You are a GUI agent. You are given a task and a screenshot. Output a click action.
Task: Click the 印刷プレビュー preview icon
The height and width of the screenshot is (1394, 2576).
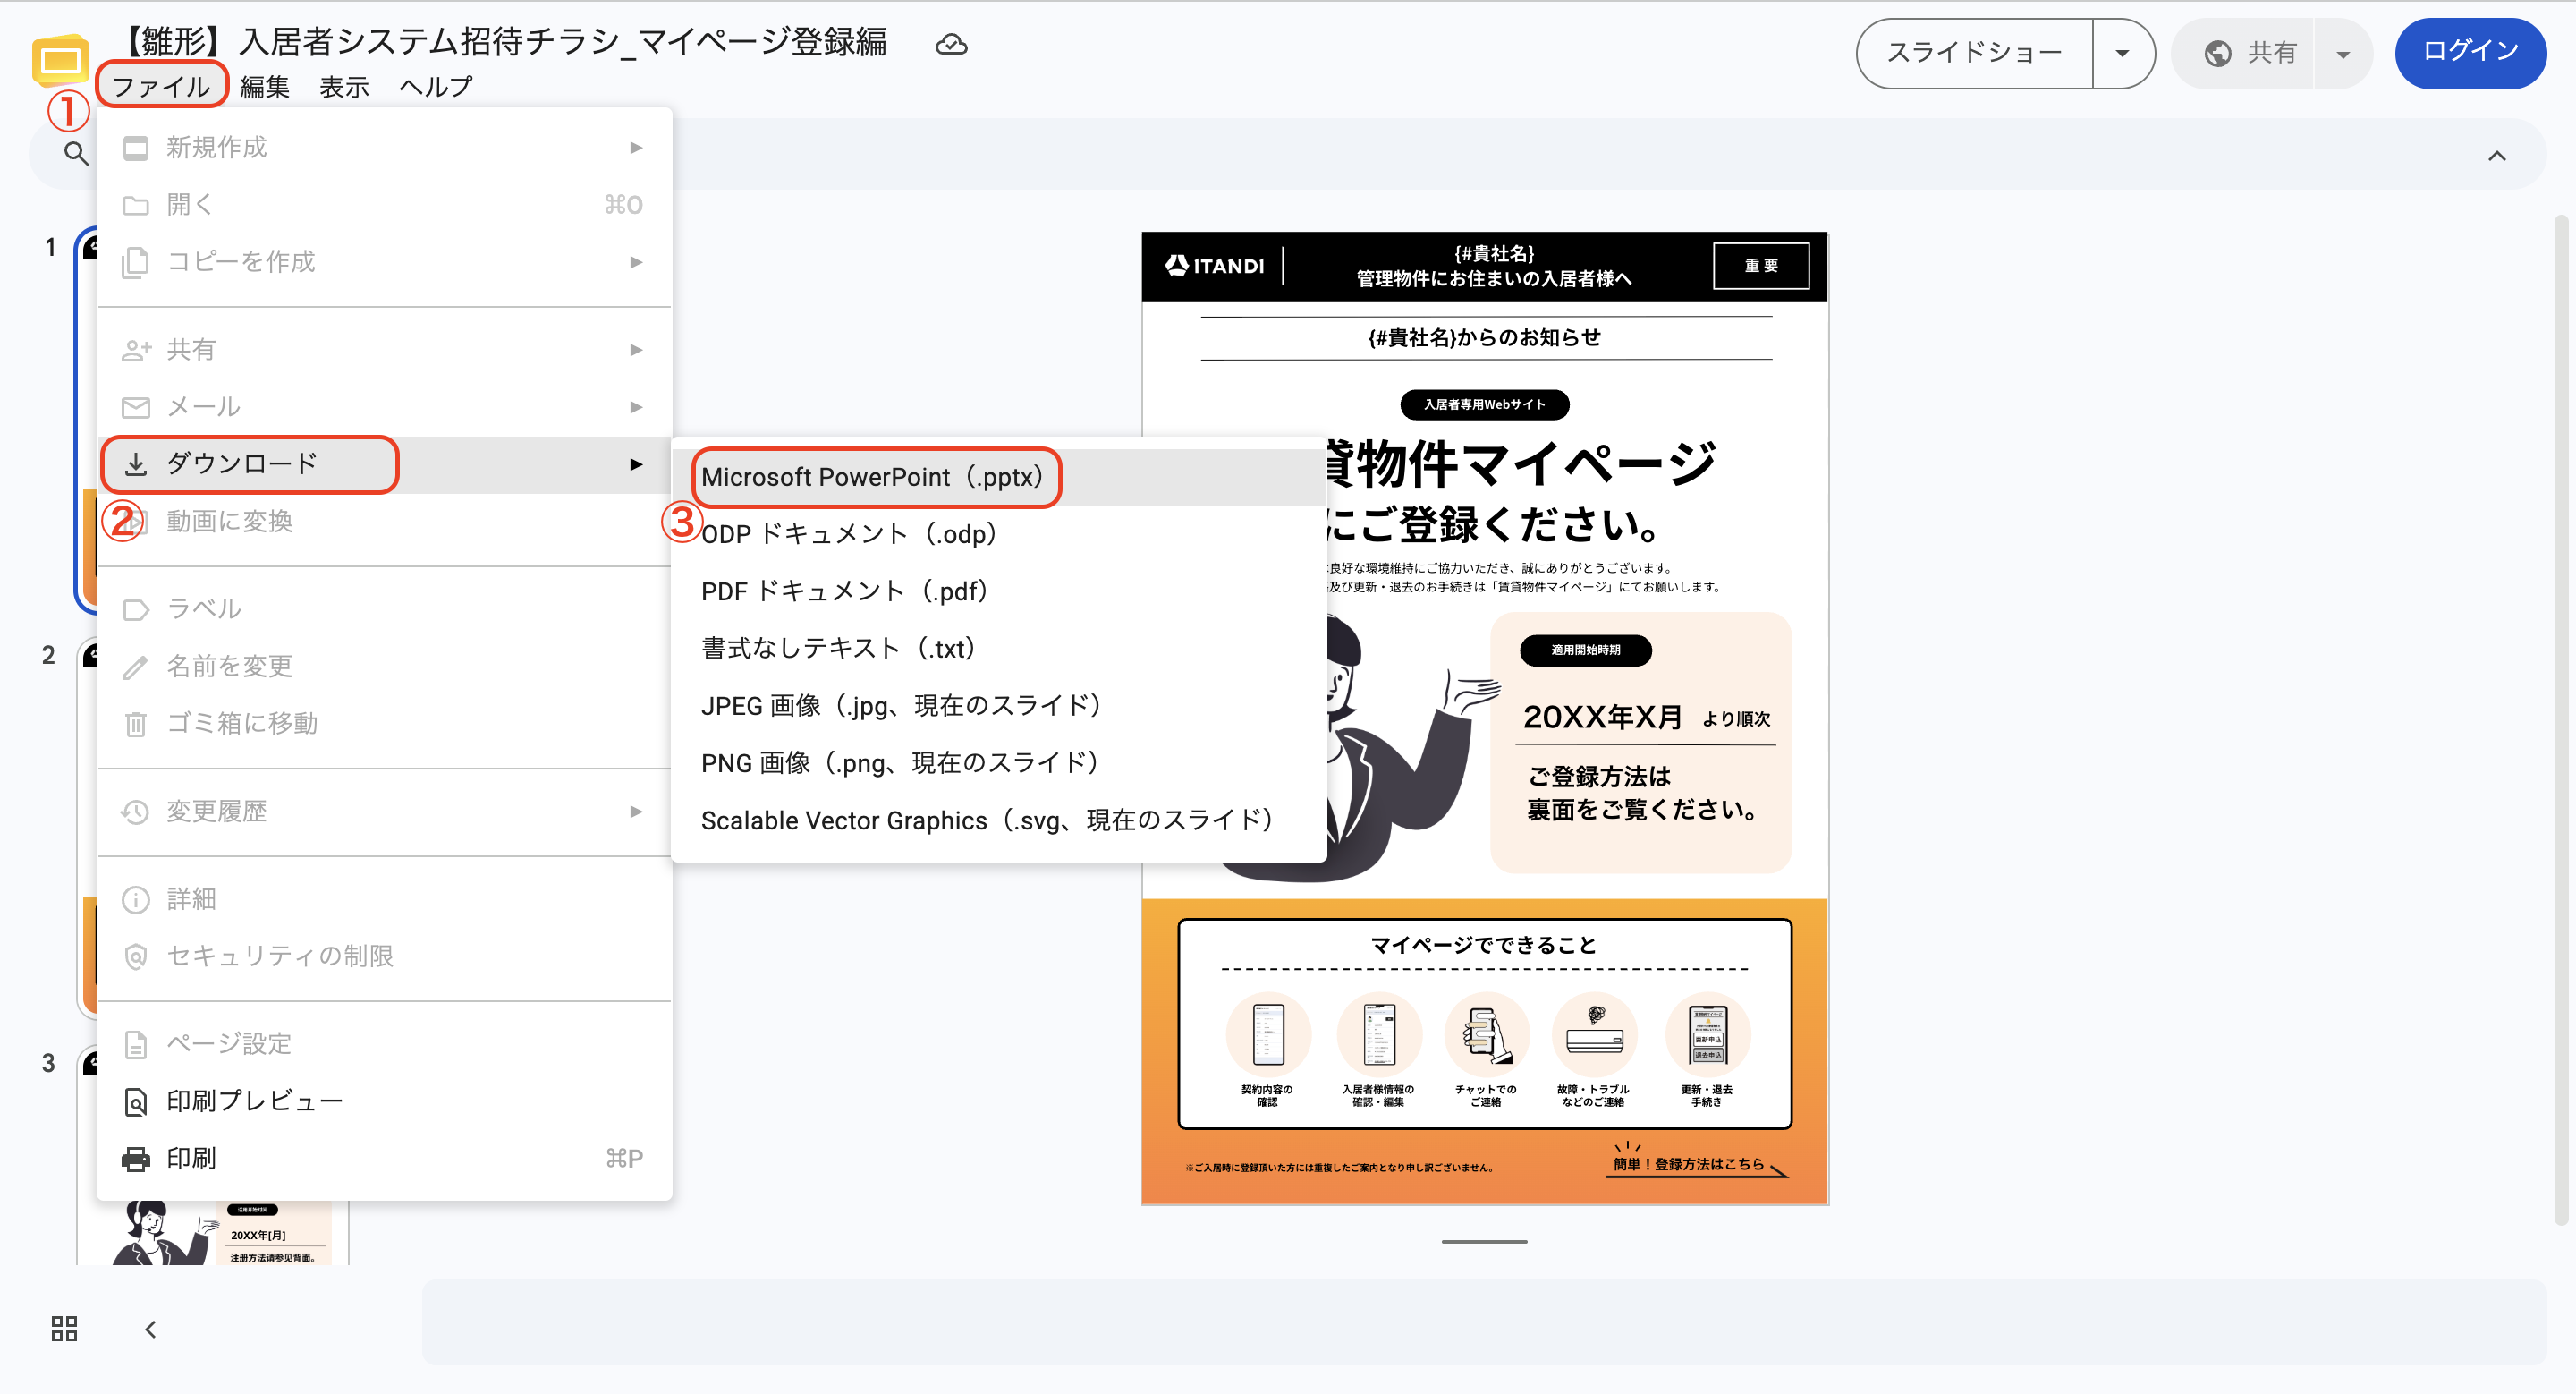pos(136,1102)
